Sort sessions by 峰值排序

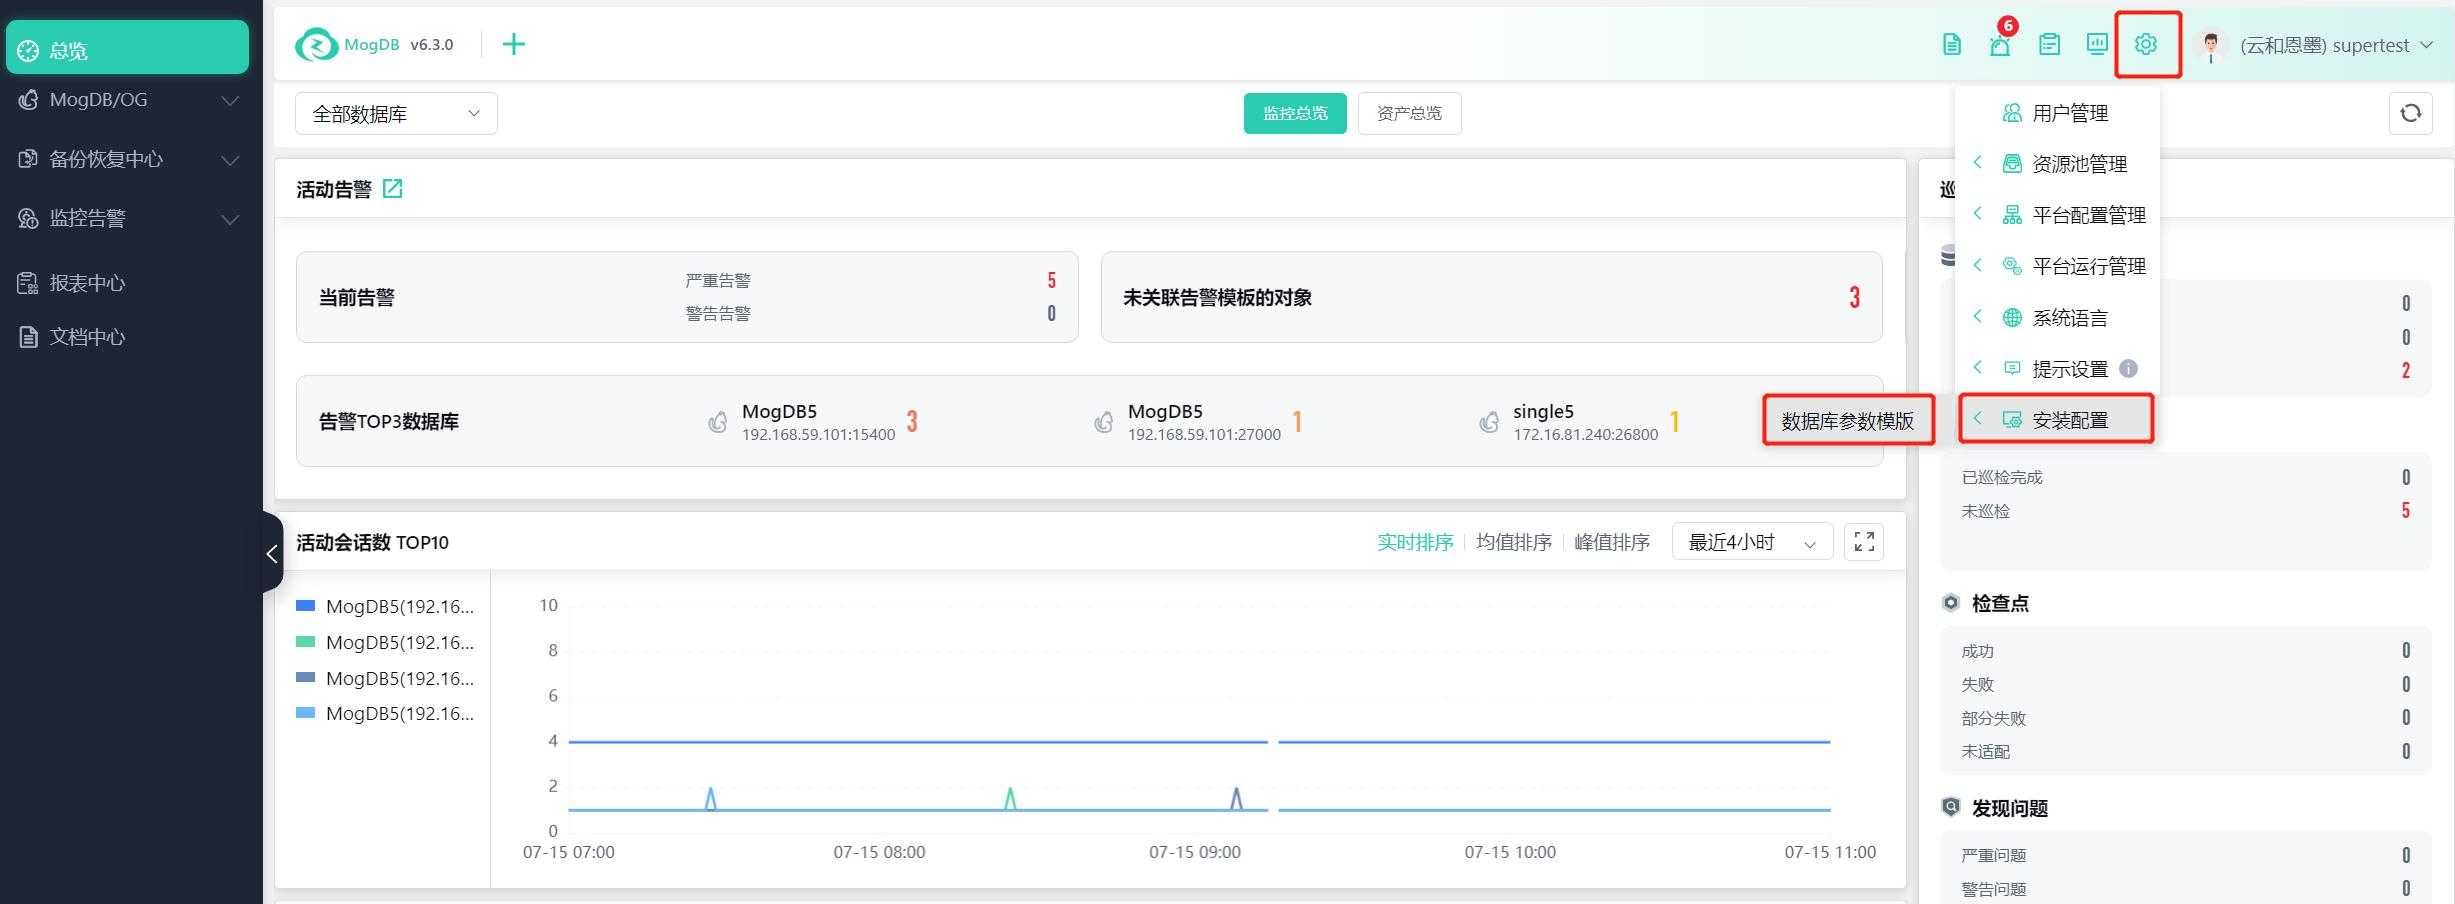click(1612, 542)
